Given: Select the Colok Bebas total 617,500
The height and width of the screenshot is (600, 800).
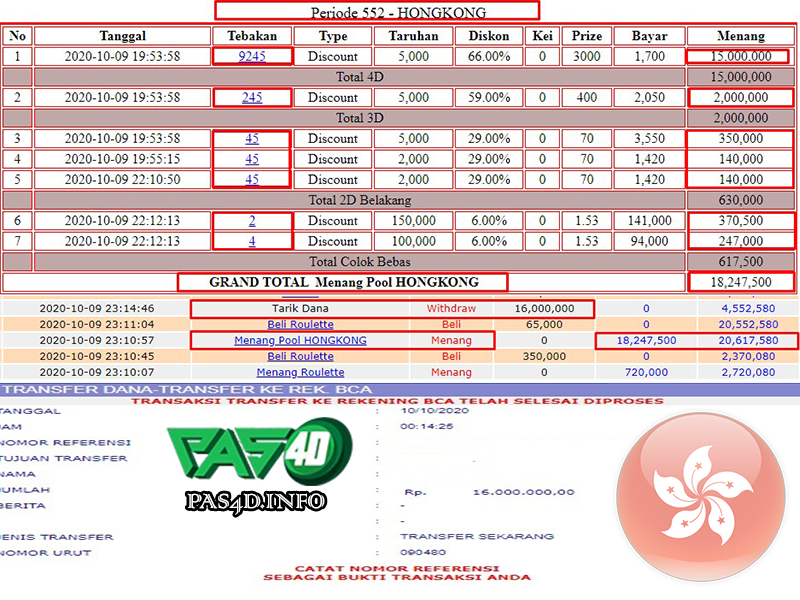Looking at the screenshot, I should click(x=741, y=261).
